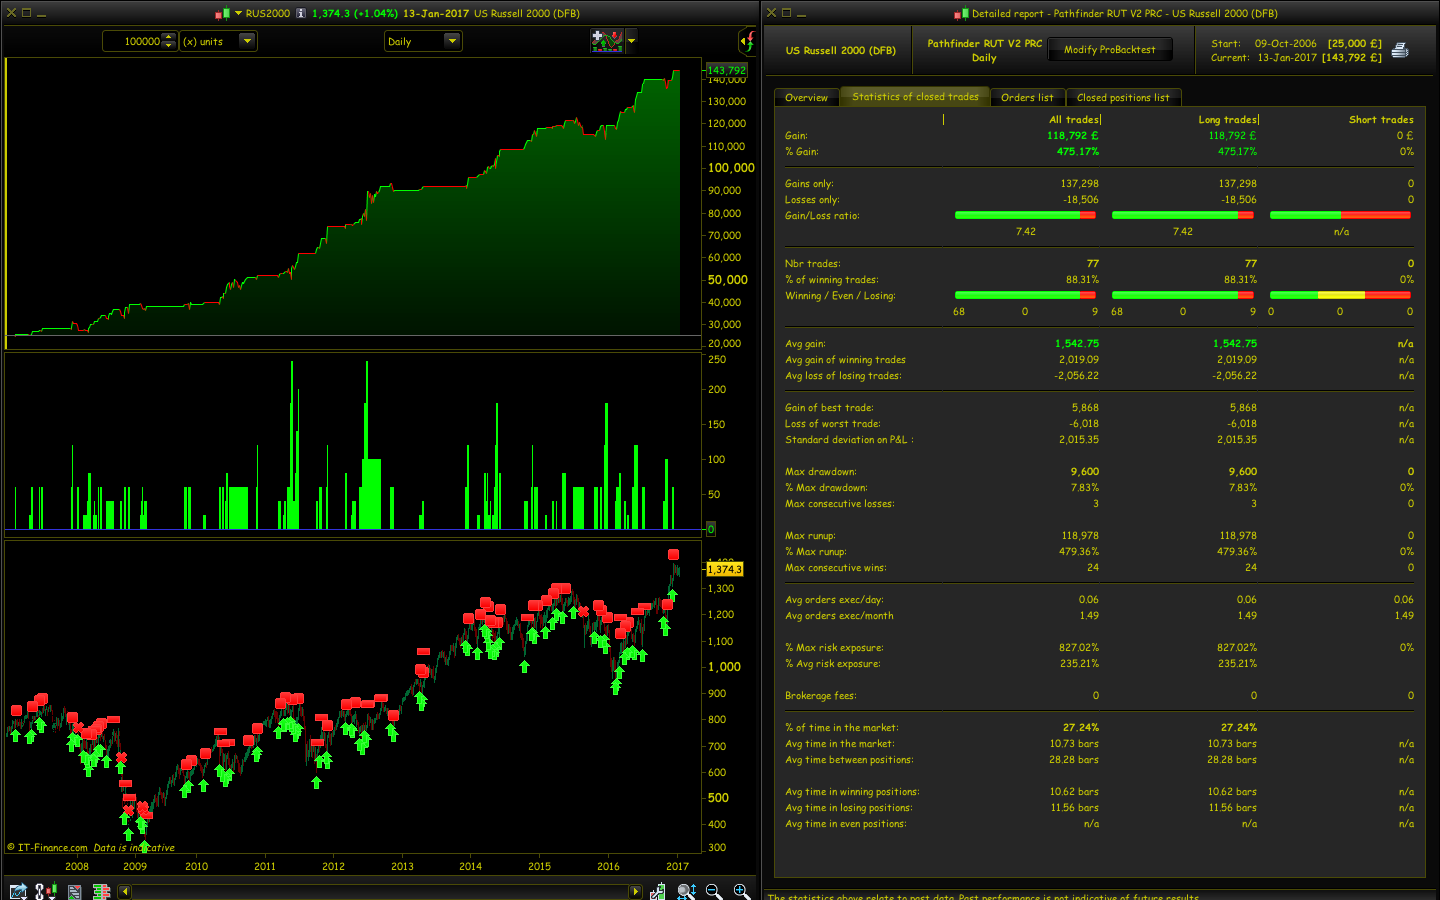Click the add indicators and trading systems icon
This screenshot has height=900, width=1440.
(x=607, y=41)
